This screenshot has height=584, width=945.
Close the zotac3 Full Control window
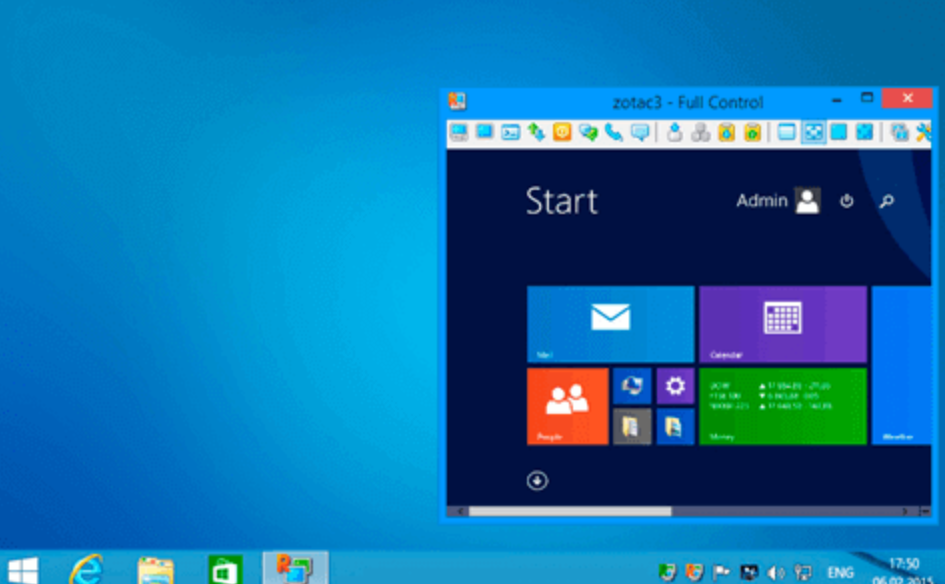(x=907, y=98)
